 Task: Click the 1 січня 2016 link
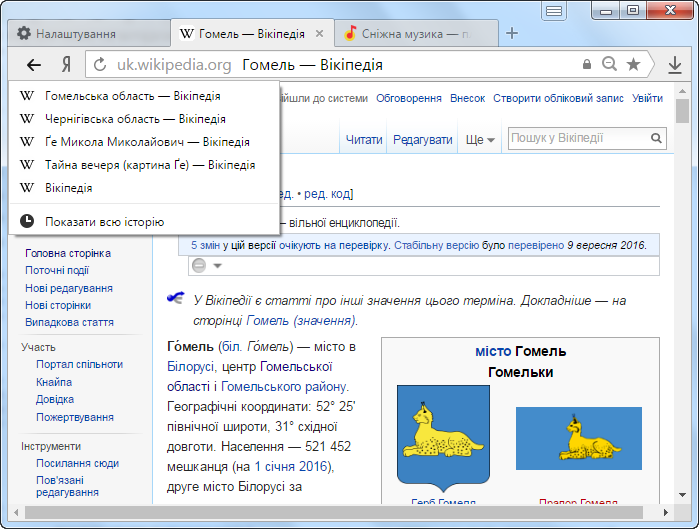coord(291,467)
